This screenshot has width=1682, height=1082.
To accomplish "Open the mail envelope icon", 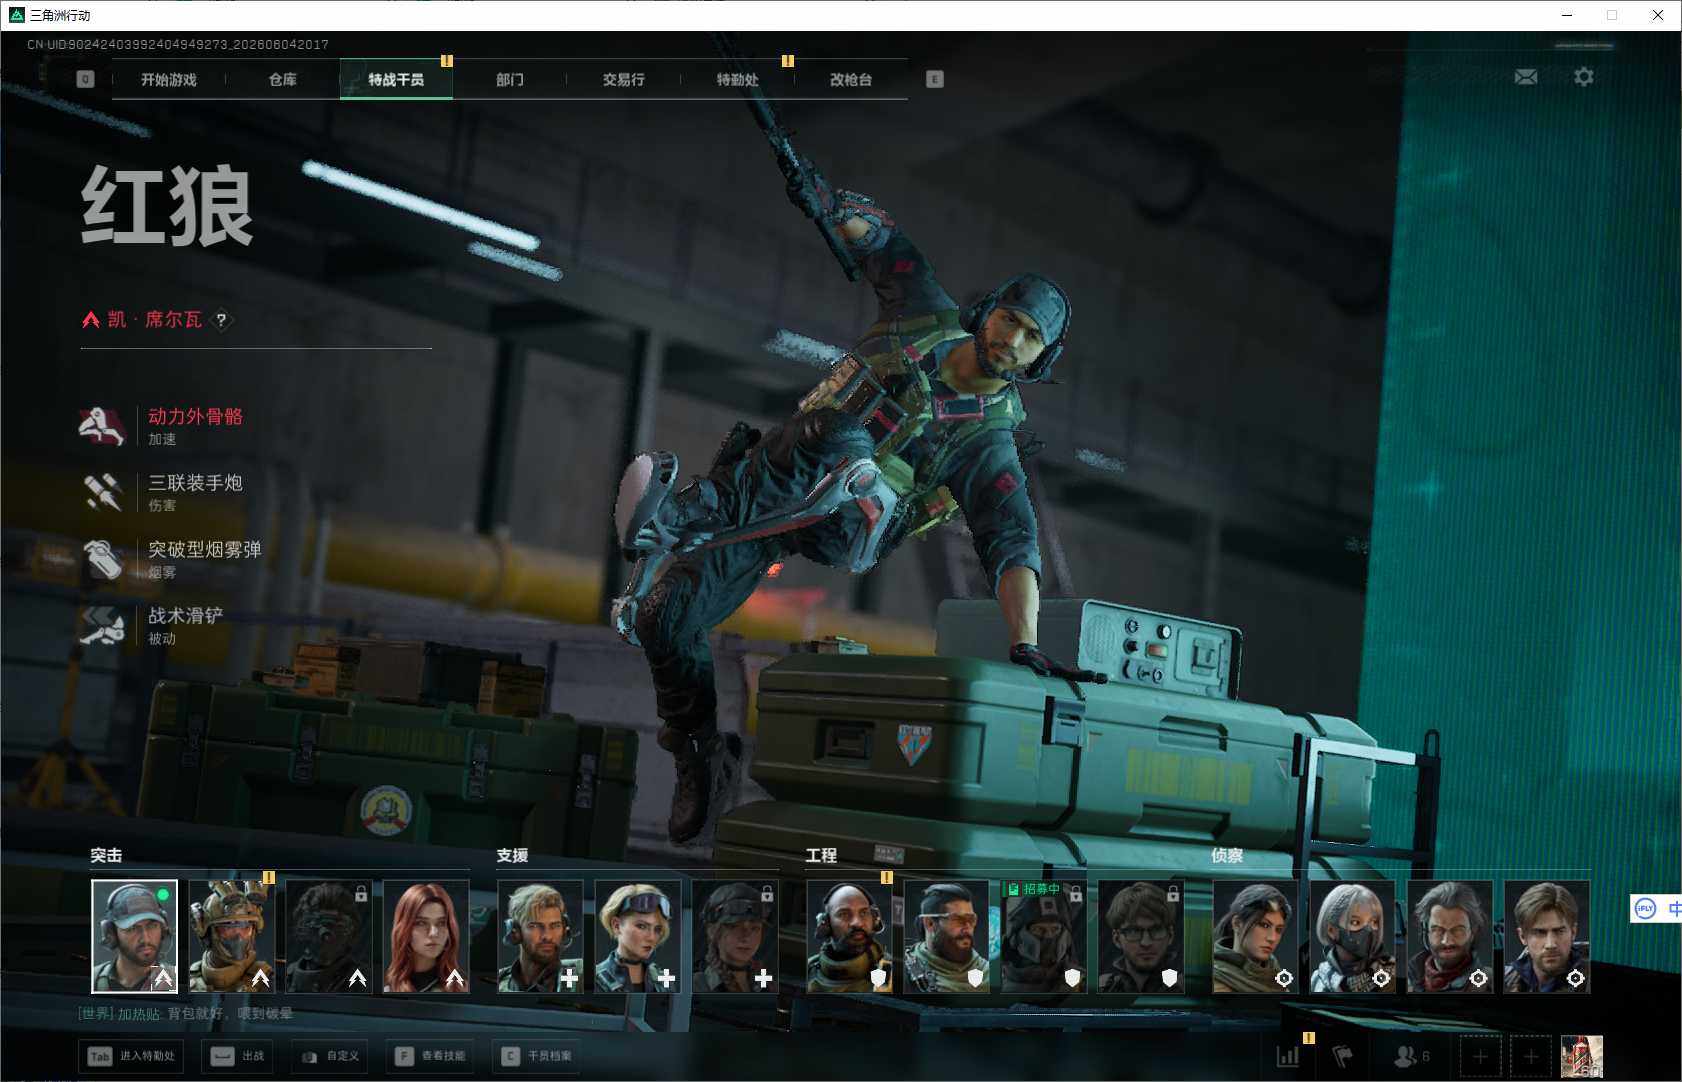I will tap(1526, 77).
